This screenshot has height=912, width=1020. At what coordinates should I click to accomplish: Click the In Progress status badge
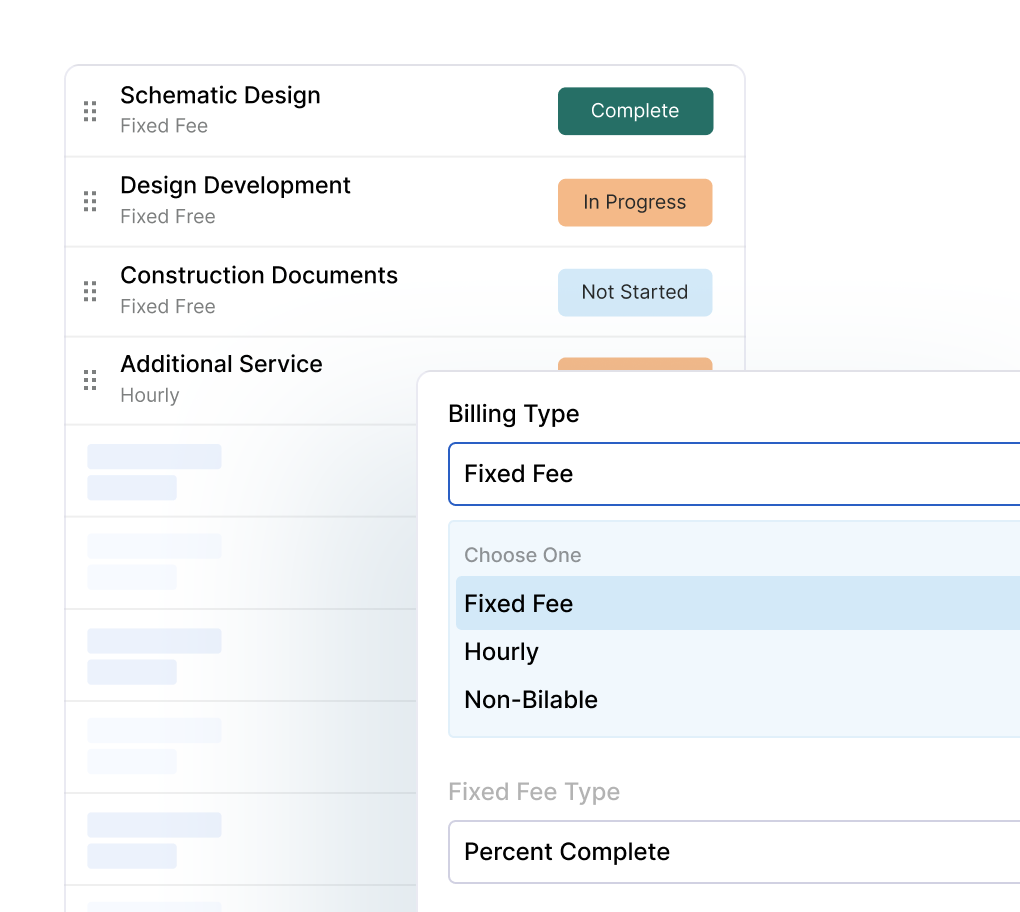[635, 202]
